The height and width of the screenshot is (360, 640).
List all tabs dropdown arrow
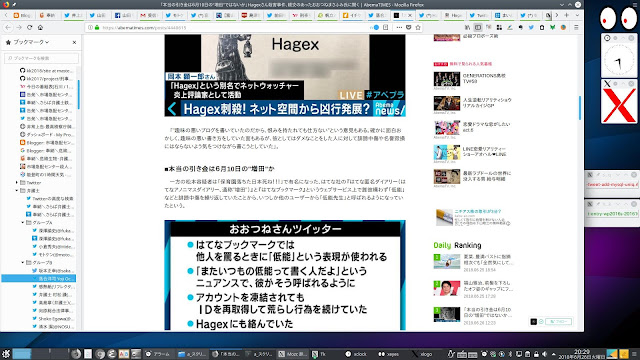pos(577,15)
